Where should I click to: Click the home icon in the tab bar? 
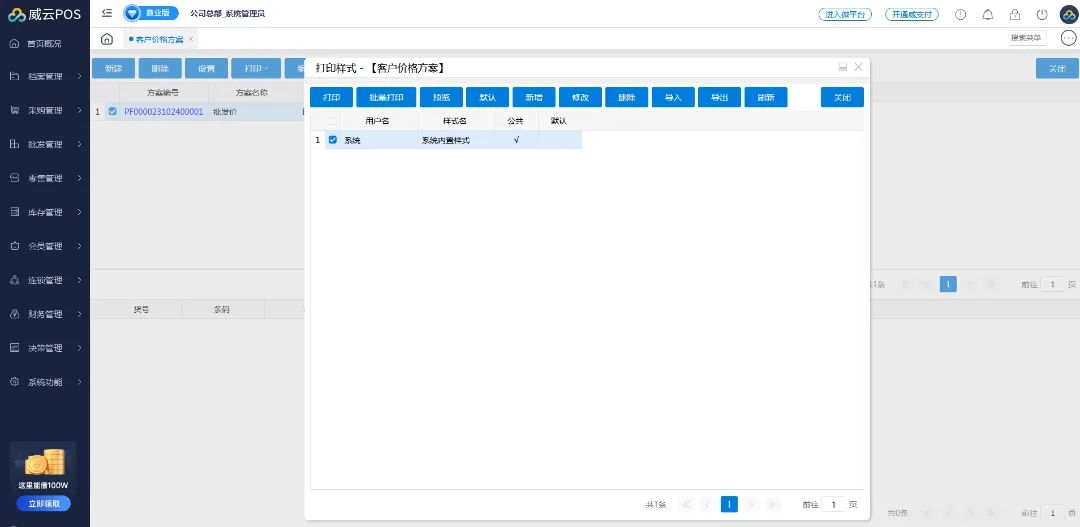coord(107,39)
